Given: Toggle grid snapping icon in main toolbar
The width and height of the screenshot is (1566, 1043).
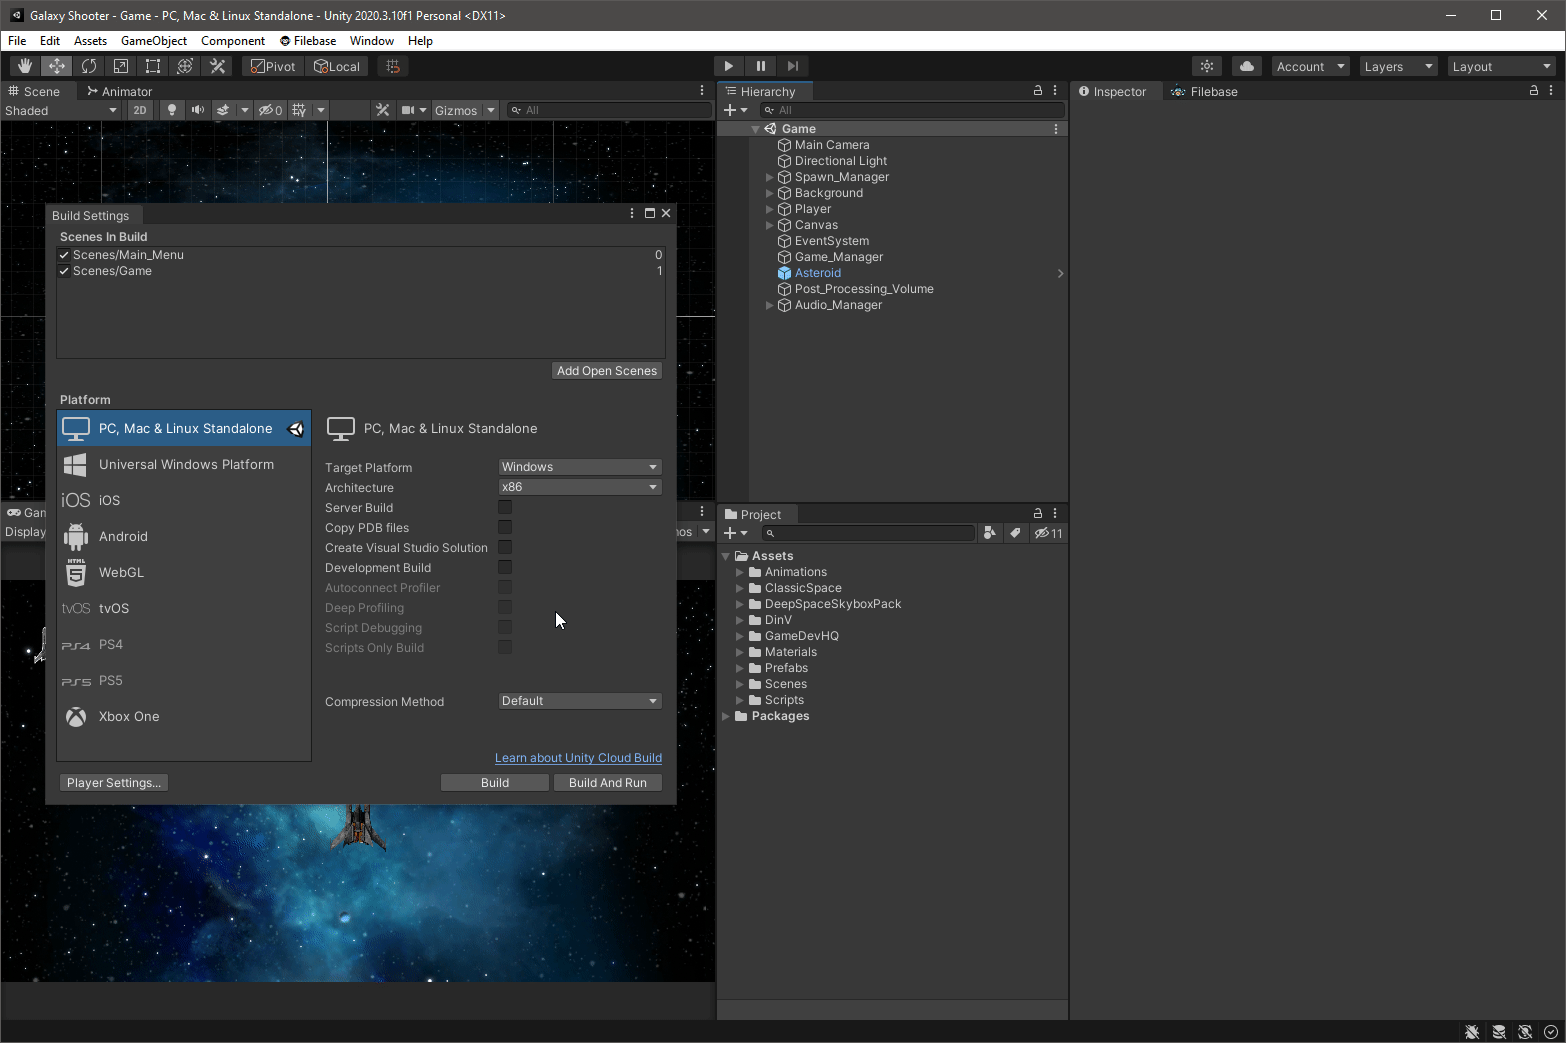Looking at the screenshot, I should point(393,66).
